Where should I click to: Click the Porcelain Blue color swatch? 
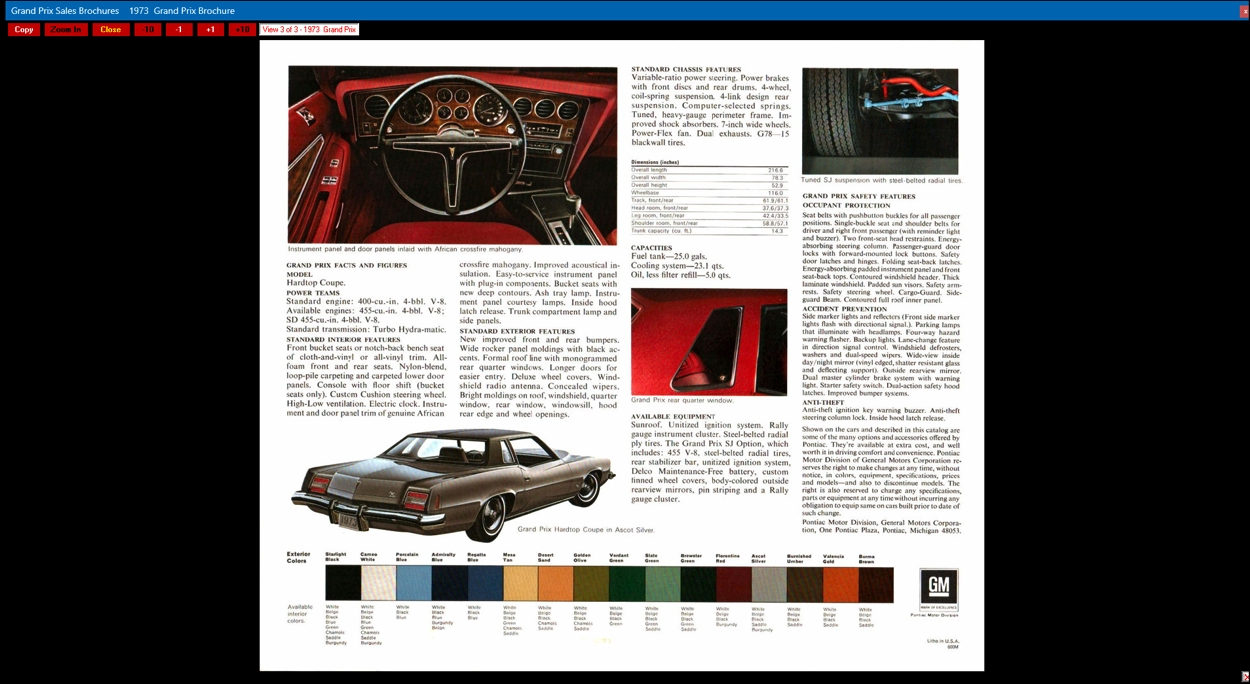click(413, 584)
